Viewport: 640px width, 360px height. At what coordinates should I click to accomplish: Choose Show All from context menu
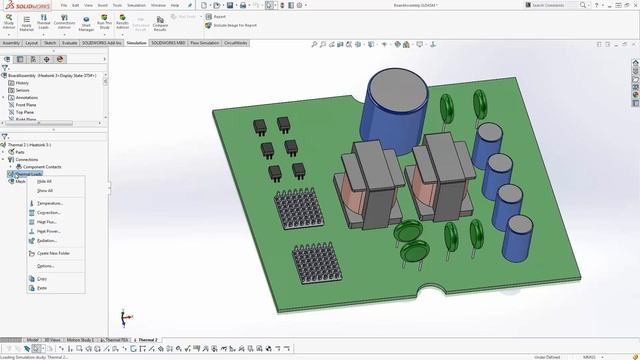(x=44, y=191)
